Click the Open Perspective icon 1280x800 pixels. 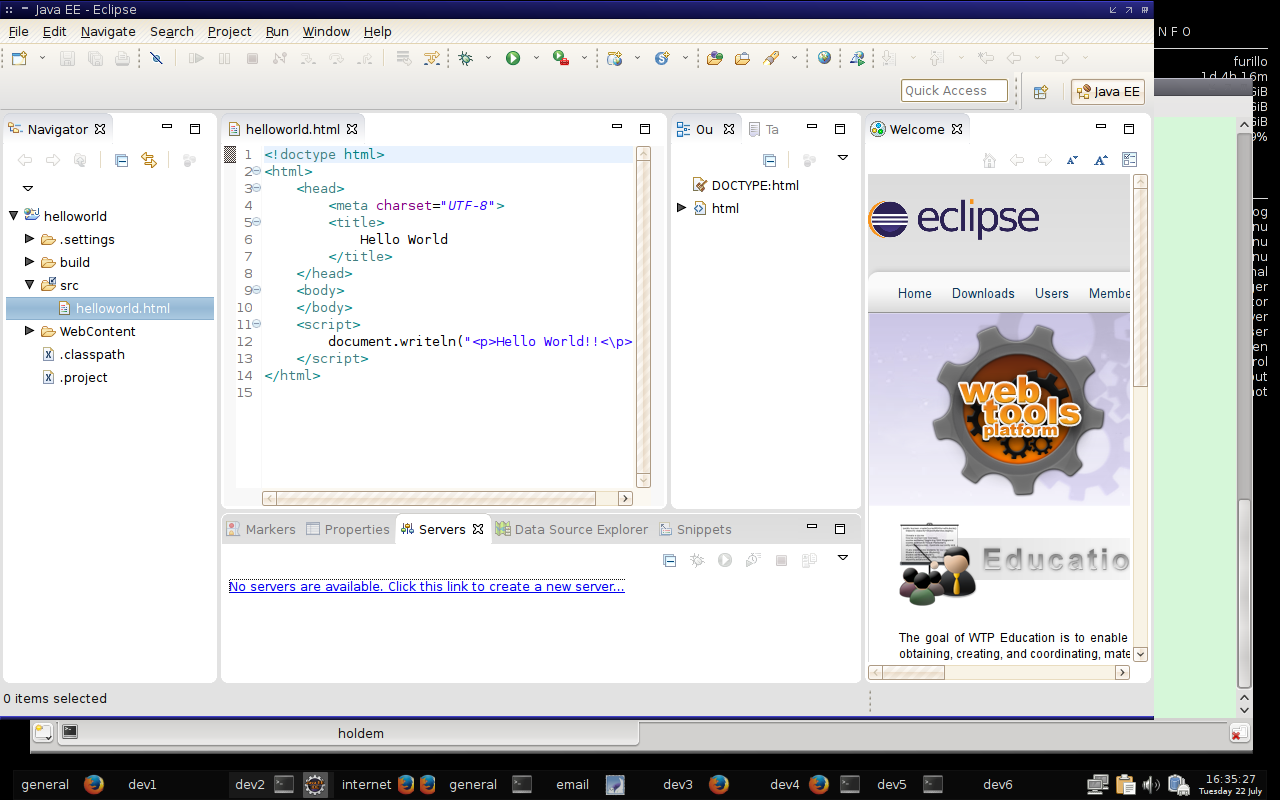coord(1040,92)
